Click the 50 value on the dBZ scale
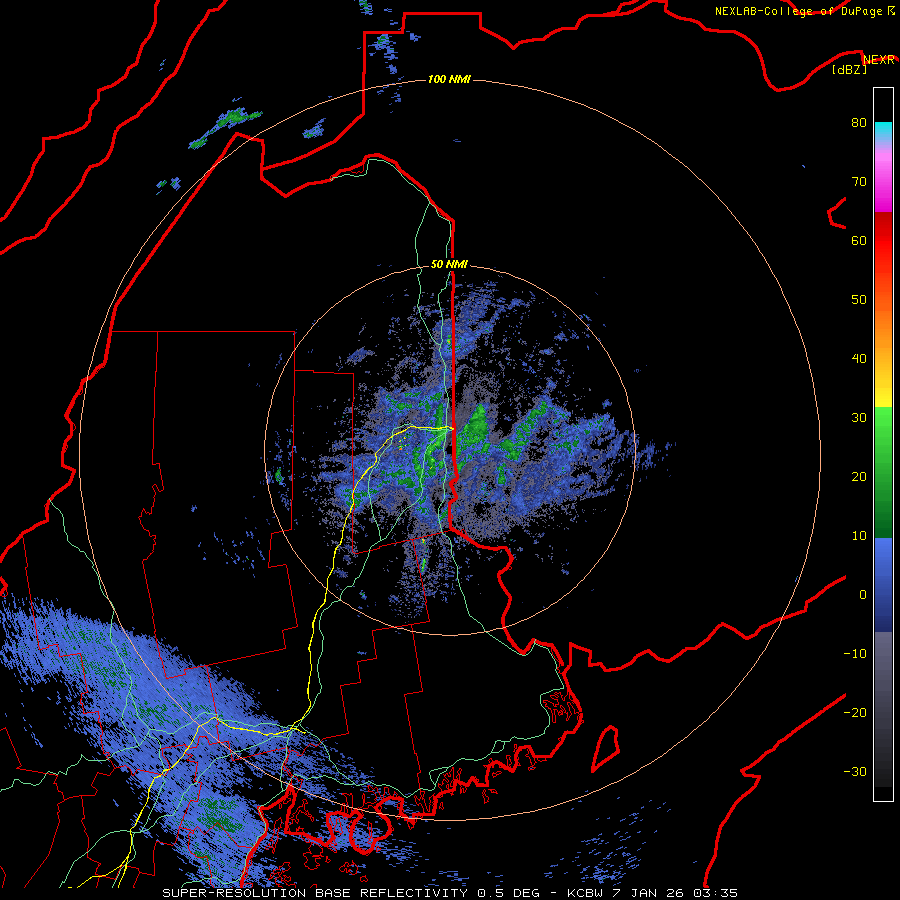This screenshot has width=900, height=900. click(859, 300)
